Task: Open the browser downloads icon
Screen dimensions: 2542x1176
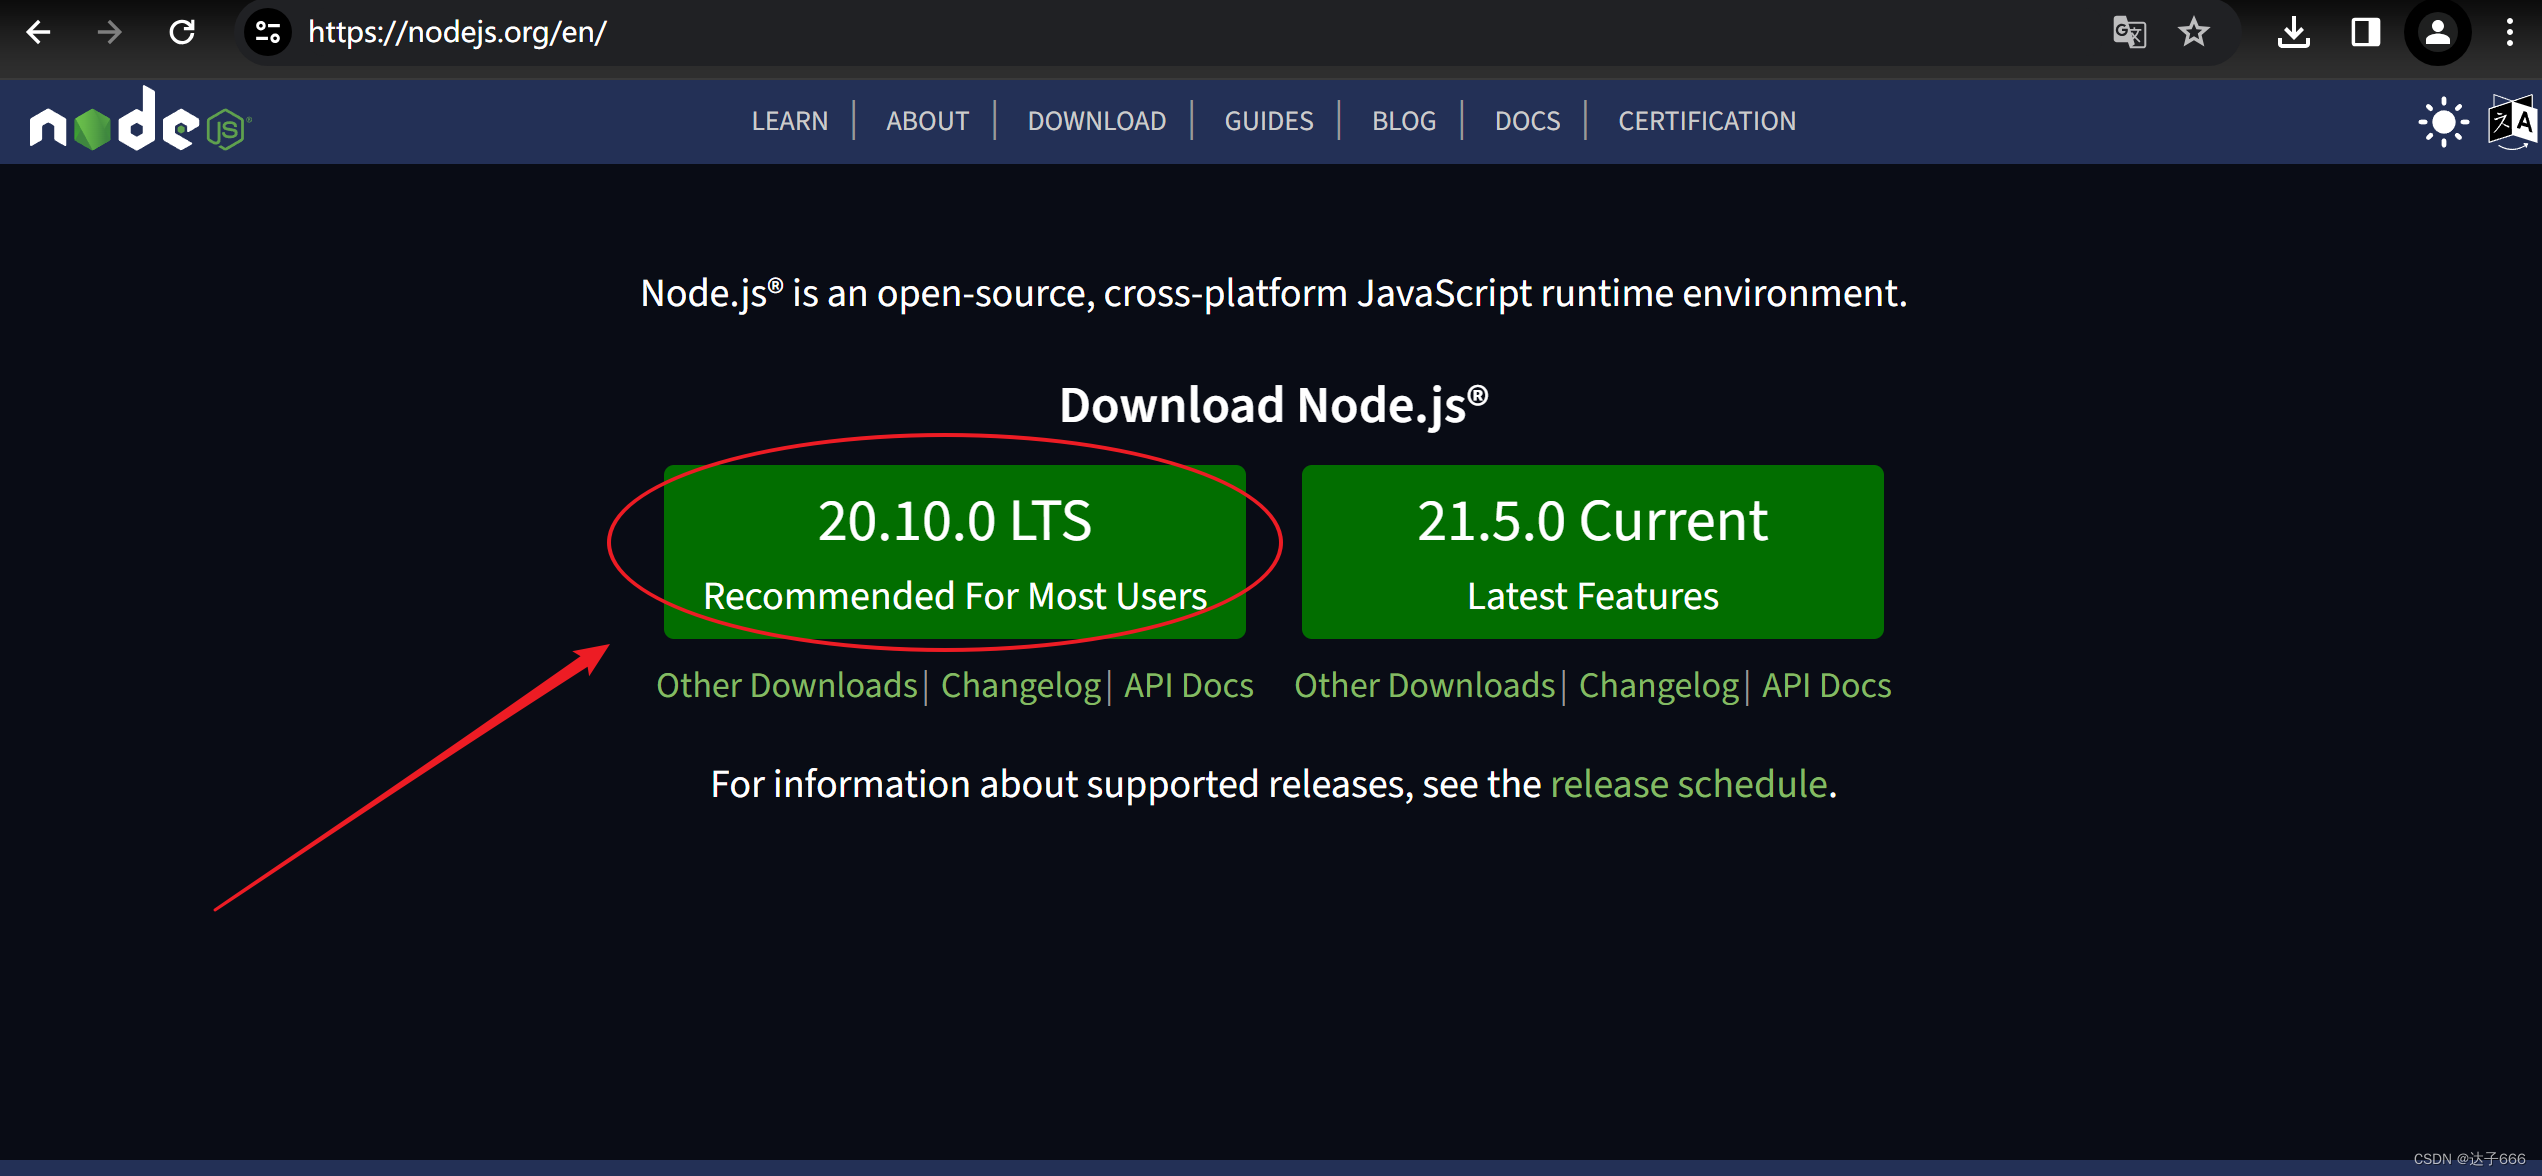Action: click(2294, 32)
